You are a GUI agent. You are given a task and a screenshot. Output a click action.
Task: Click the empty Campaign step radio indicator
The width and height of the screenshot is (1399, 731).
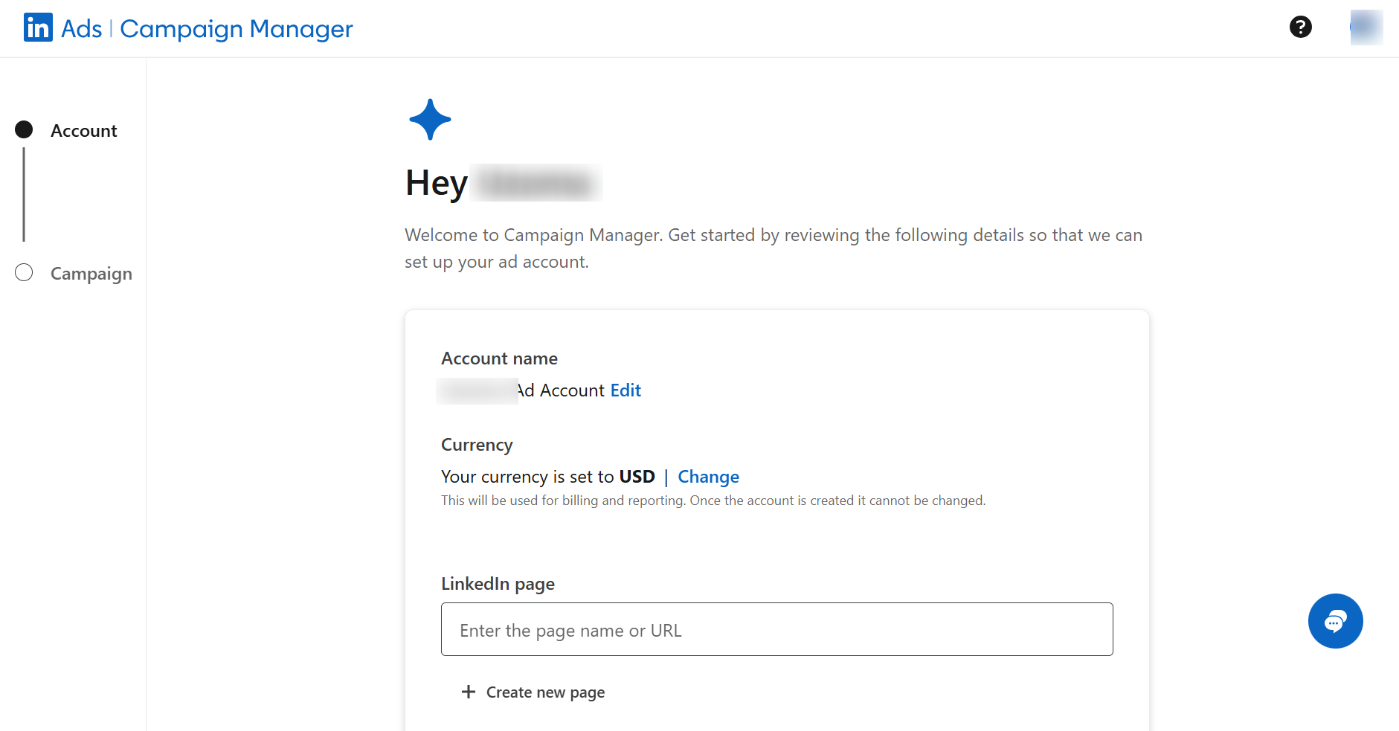24,272
